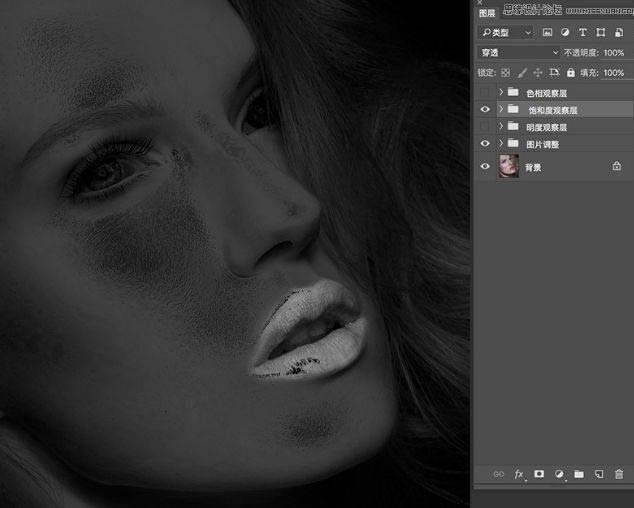Open the 穿透 blend mode dropdown
The height and width of the screenshot is (508, 634).
(x=518, y=52)
